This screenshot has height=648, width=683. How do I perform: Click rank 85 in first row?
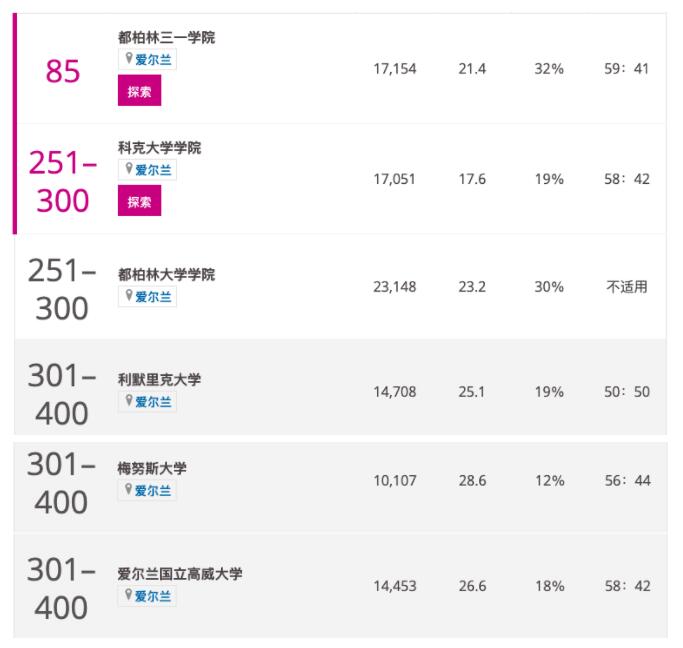click(x=63, y=72)
